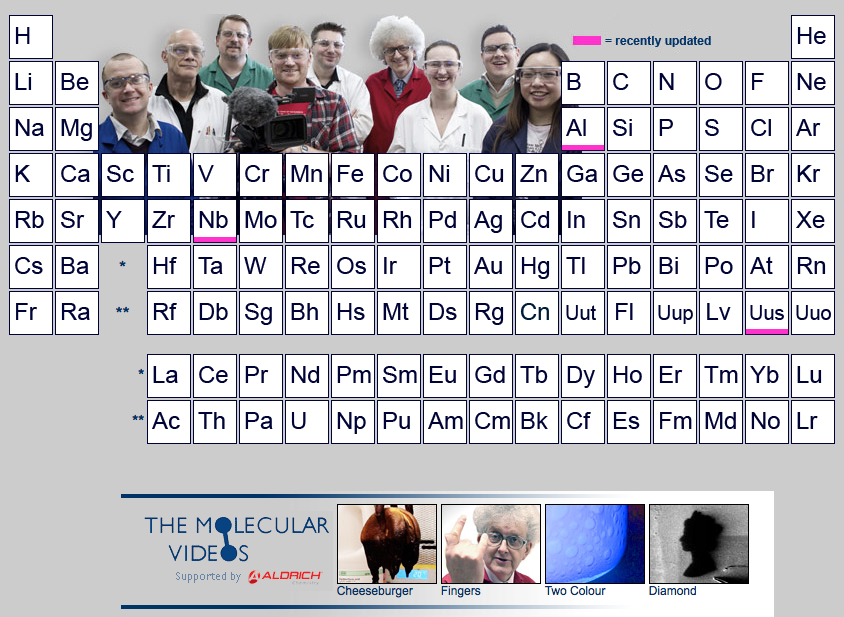This screenshot has width=844, height=617.
Task: Click the Carbon (C) element tile
Action: click(x=628, y=82)
